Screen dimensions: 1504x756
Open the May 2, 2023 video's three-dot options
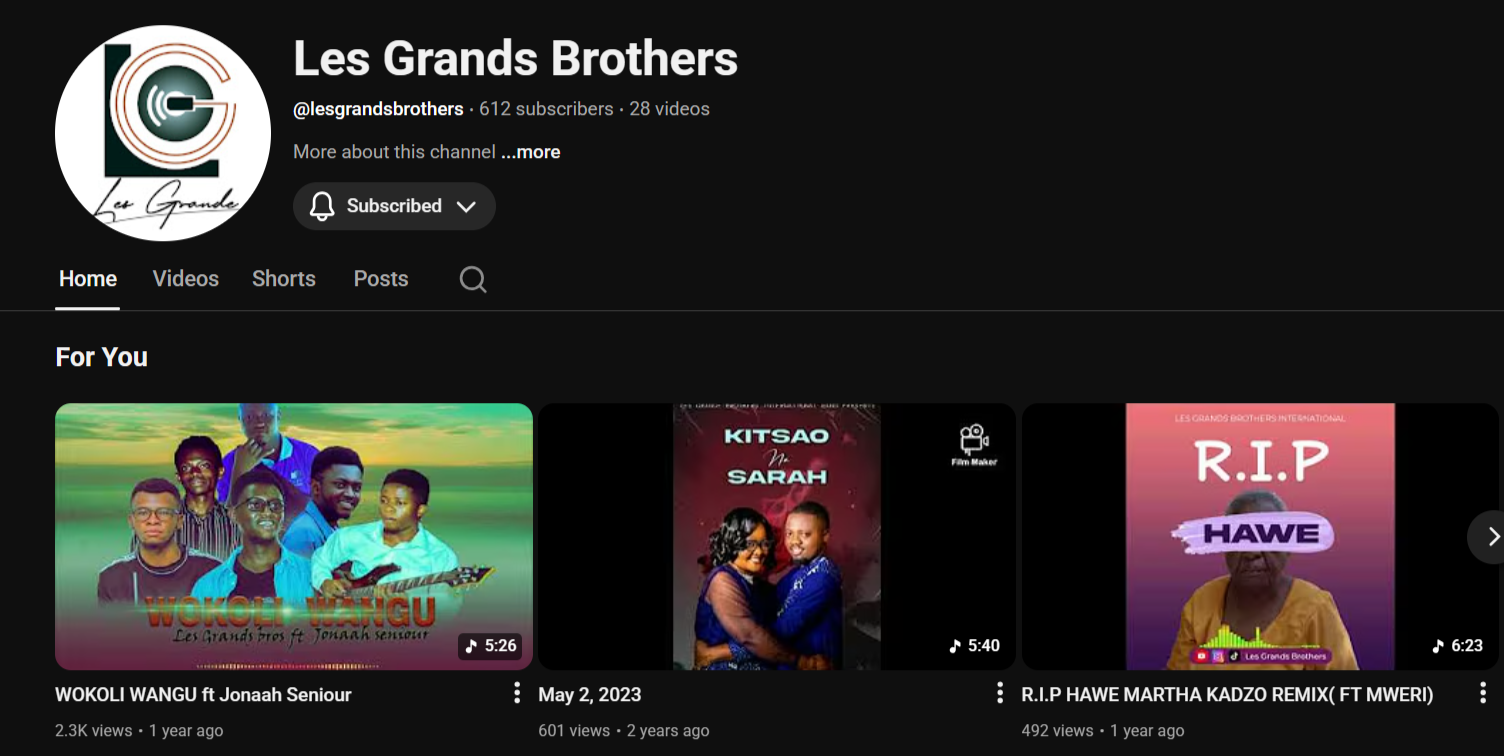click(999, 693)
